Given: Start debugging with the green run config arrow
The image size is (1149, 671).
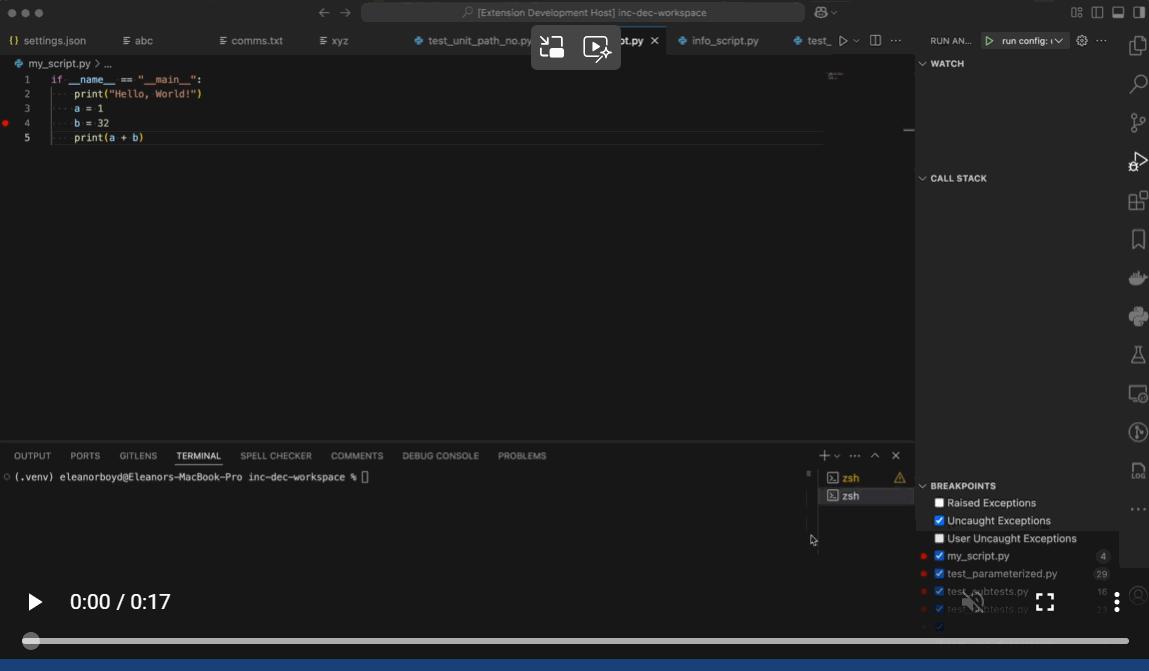Looking at the screenshot, I should (x=988, y=41).
